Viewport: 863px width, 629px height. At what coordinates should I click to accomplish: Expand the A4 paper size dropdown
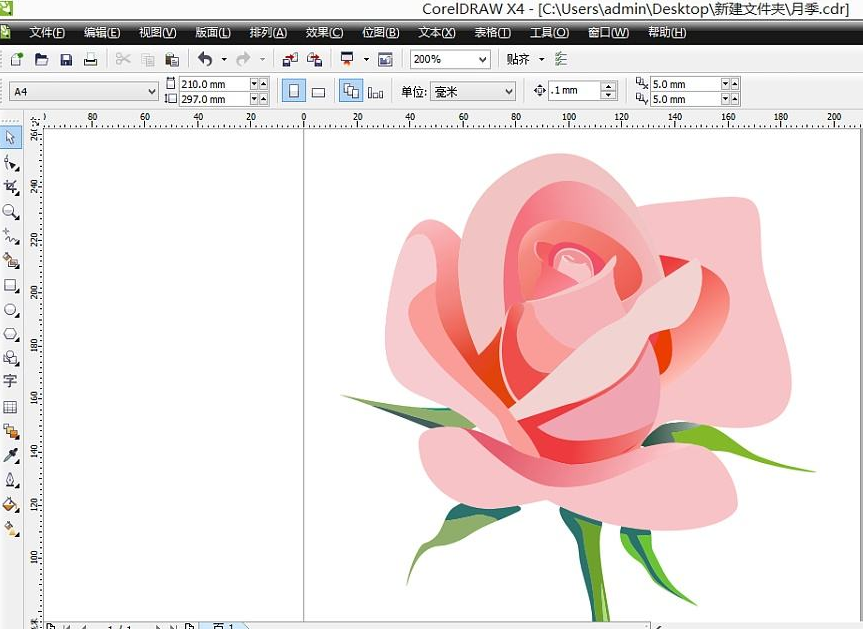(x=152, y=92)
